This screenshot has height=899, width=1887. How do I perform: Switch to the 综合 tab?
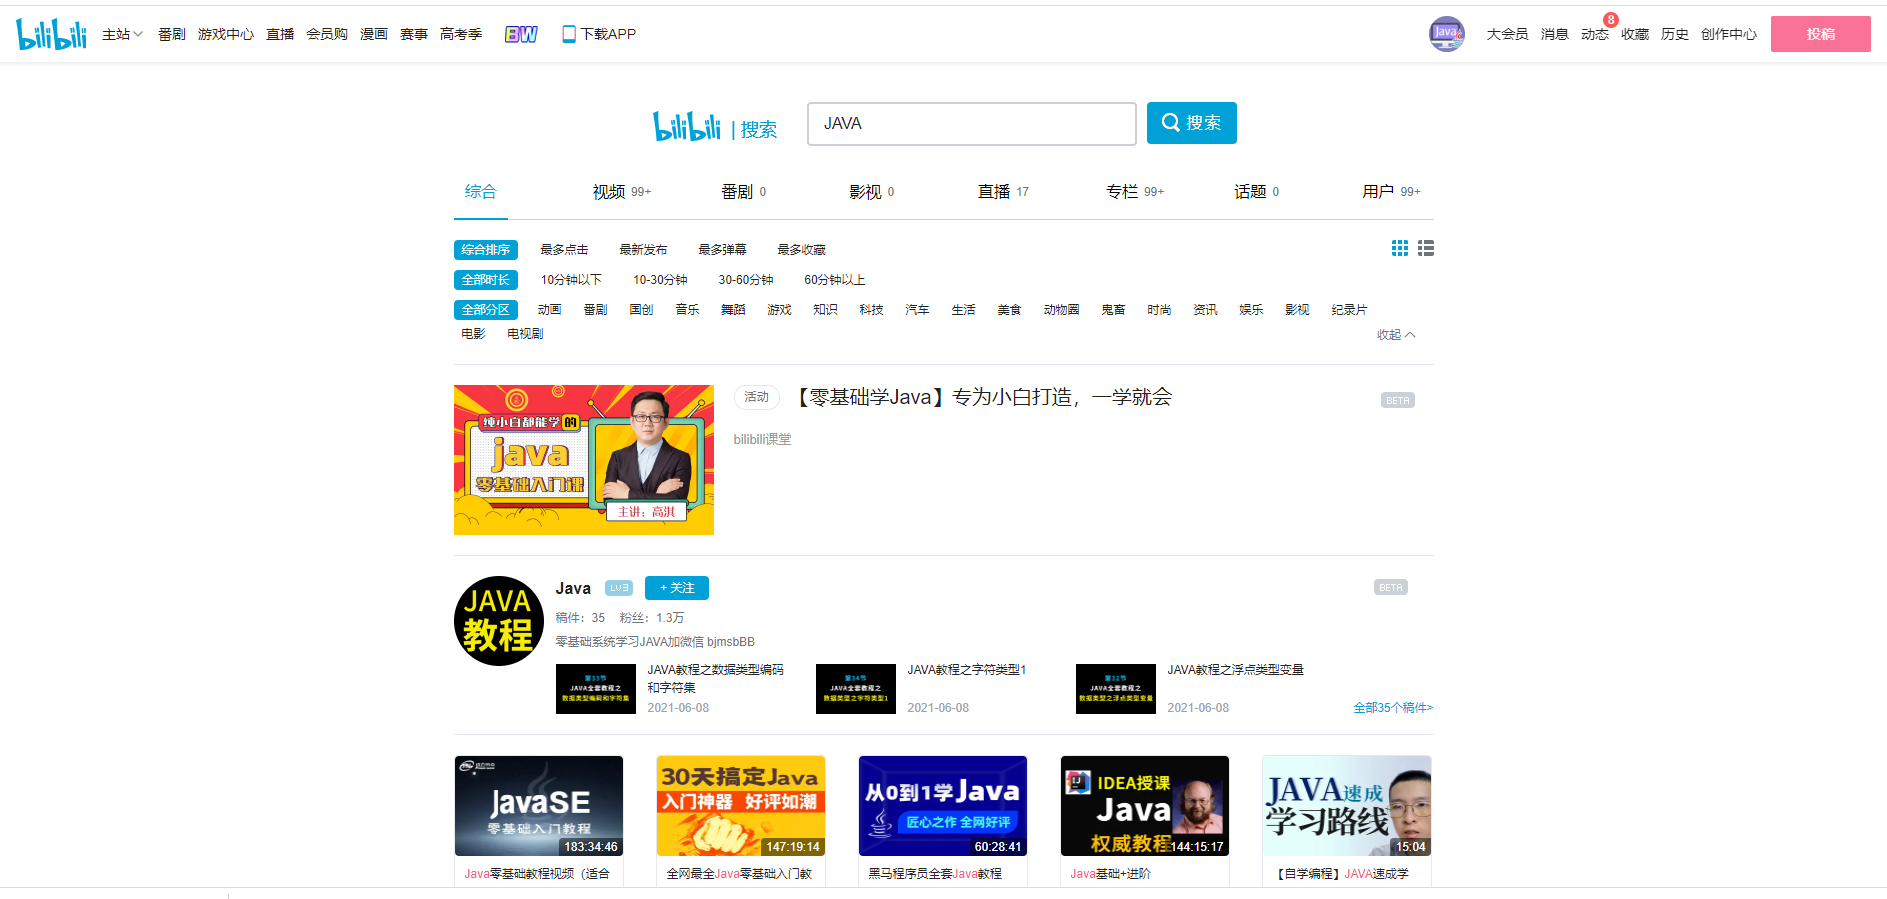coord(480,192)
